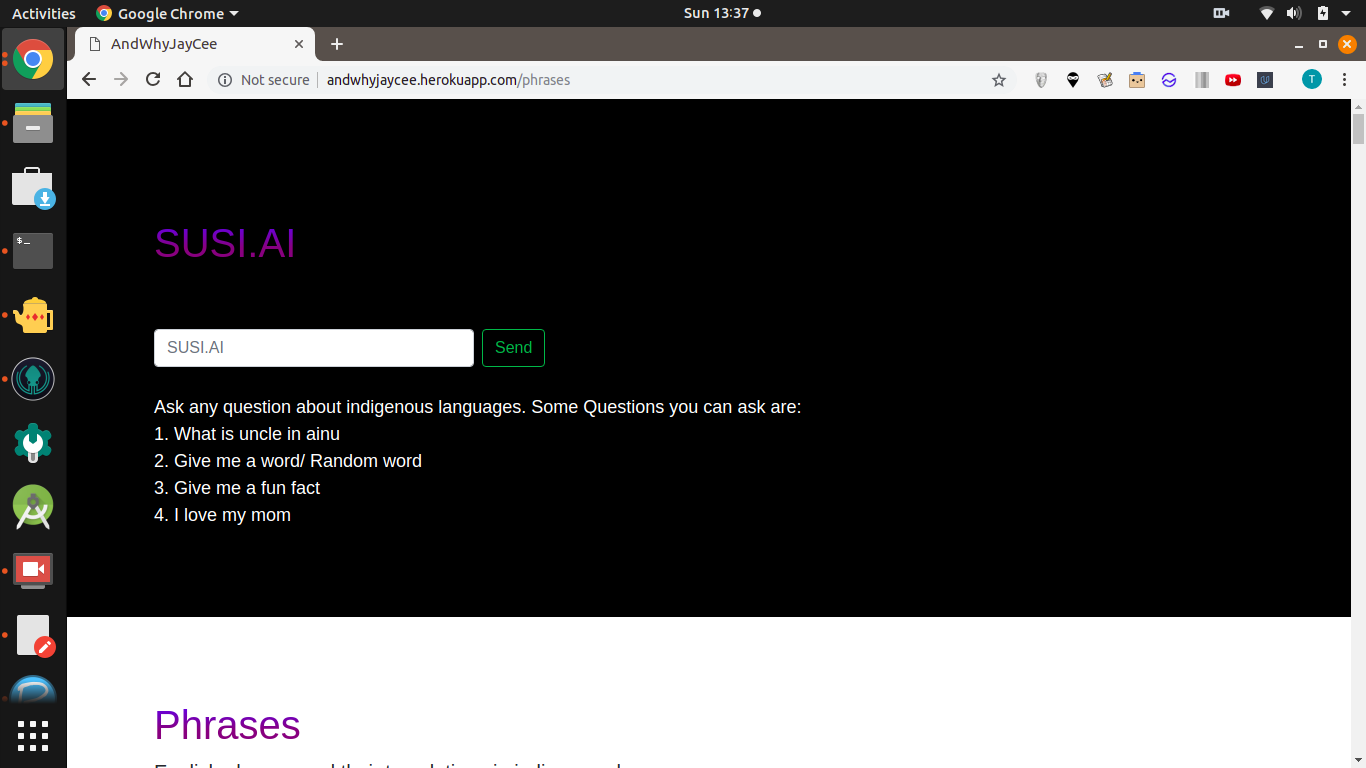
Task: Open the grey mask face extension
Action: (1041, 80)
